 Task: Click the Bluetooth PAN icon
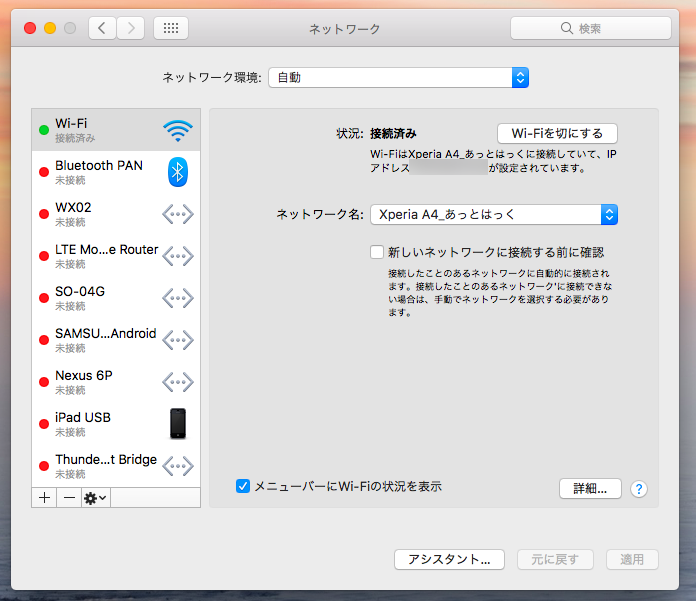pos(178,172)
